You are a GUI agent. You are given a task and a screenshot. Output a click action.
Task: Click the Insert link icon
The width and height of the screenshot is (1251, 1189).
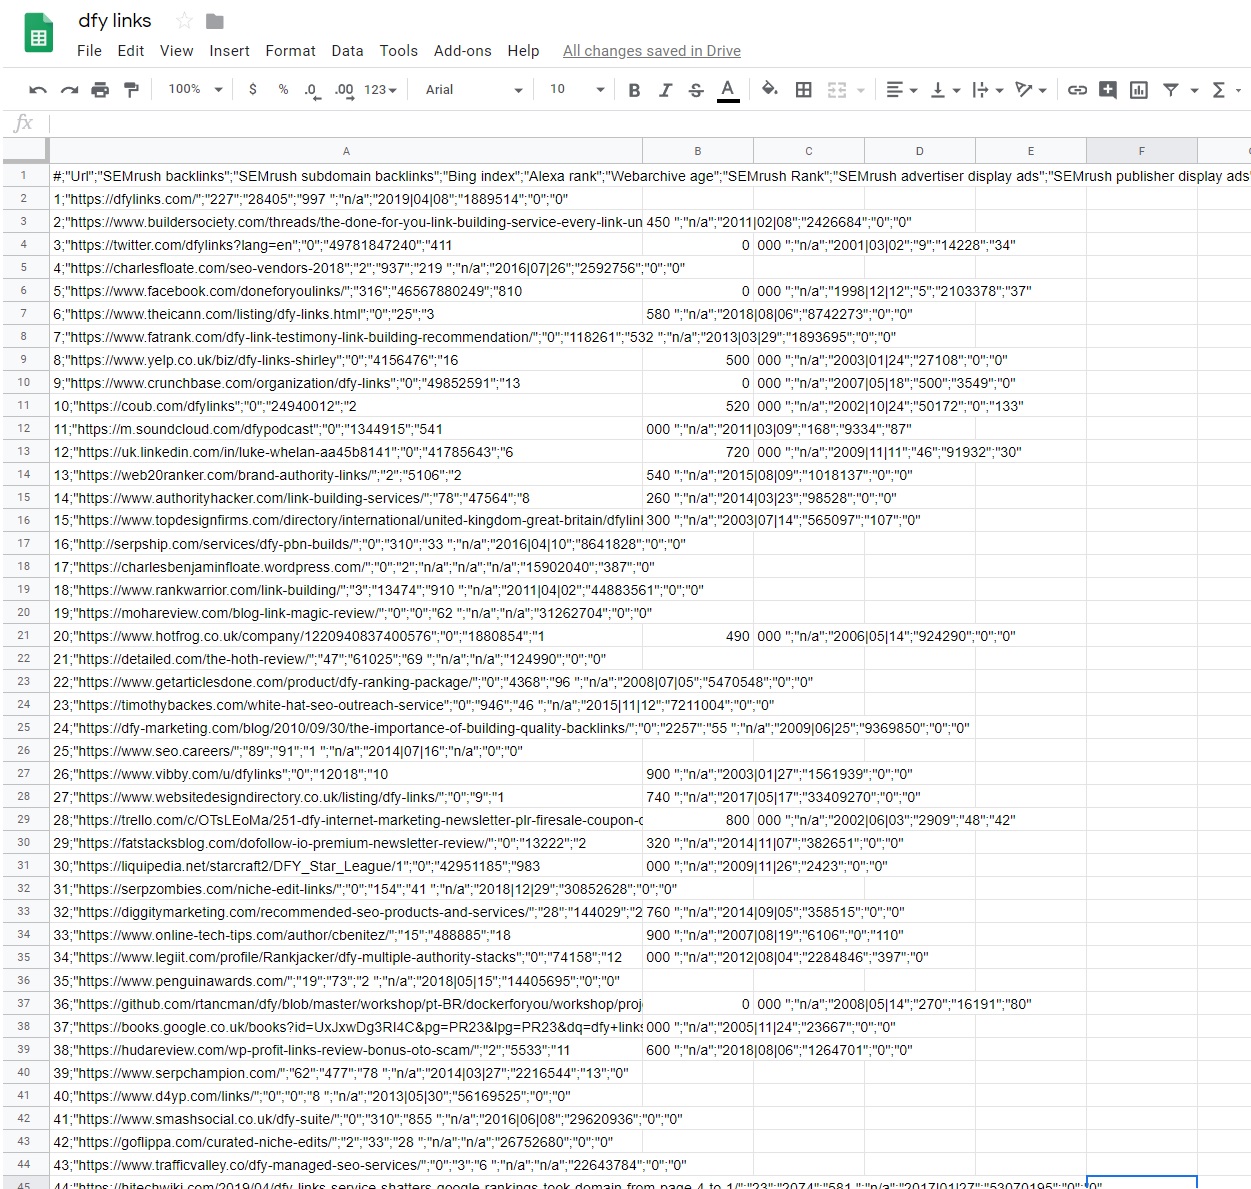pyautogui.click(x=1077, y=90)
